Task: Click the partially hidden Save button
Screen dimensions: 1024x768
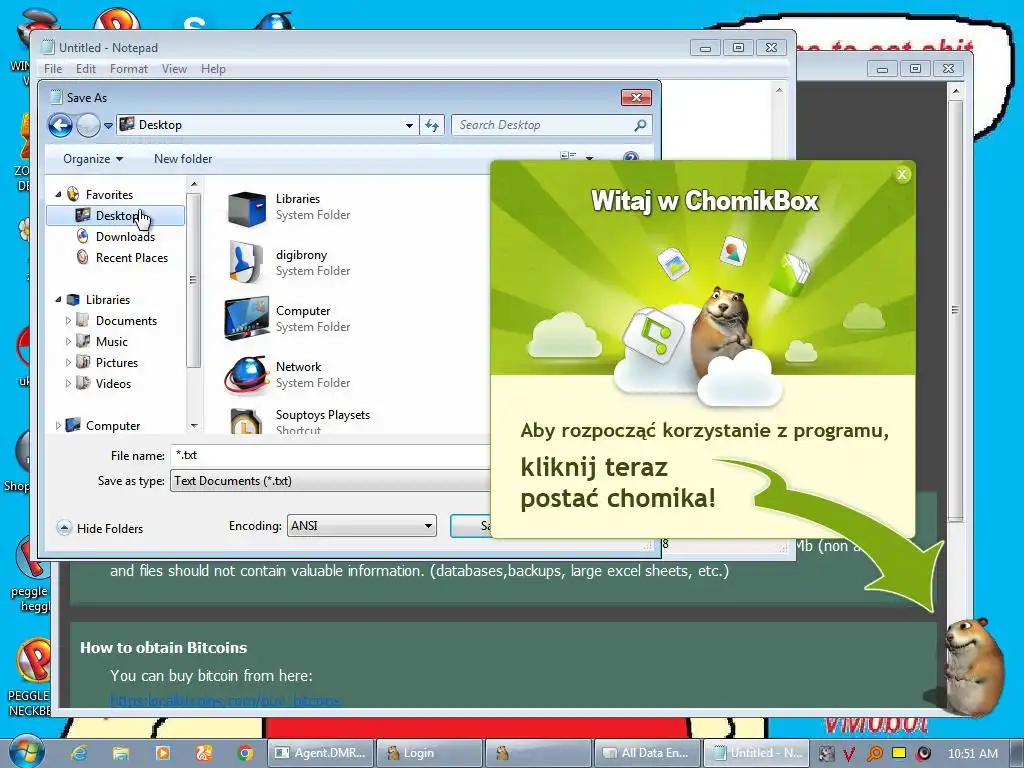Action: pos(470,526)
